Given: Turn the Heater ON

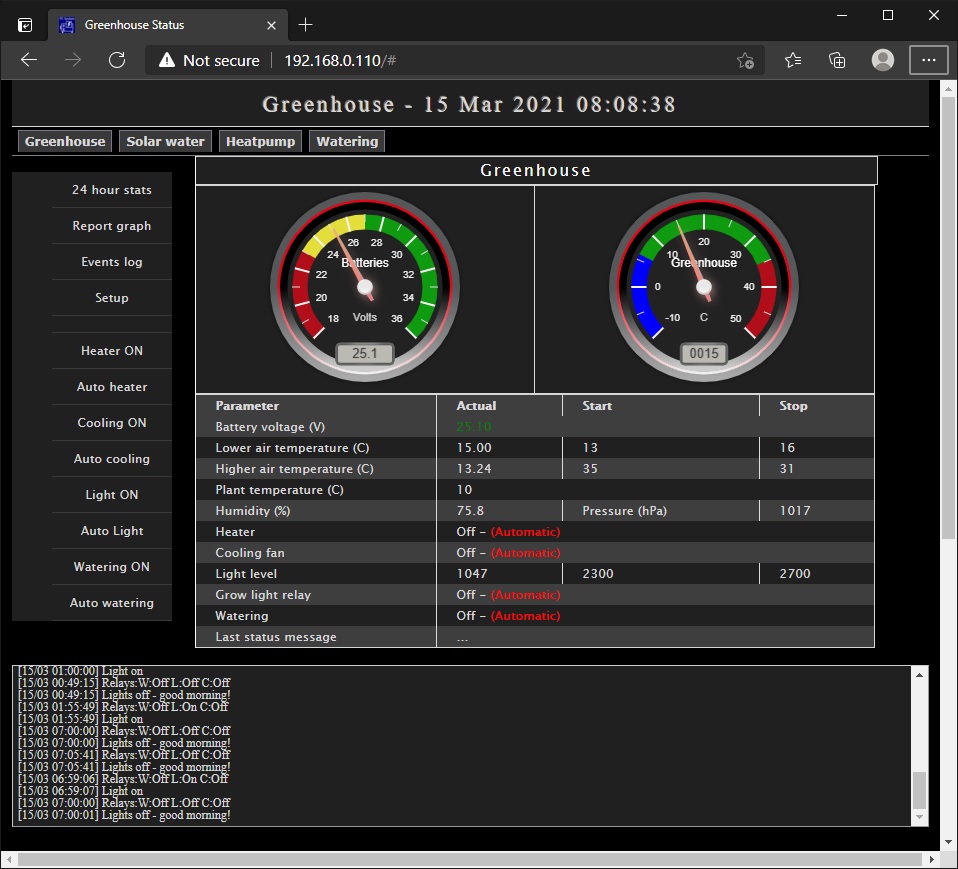Looking at the screenshot, I should [x=112, y=351].
